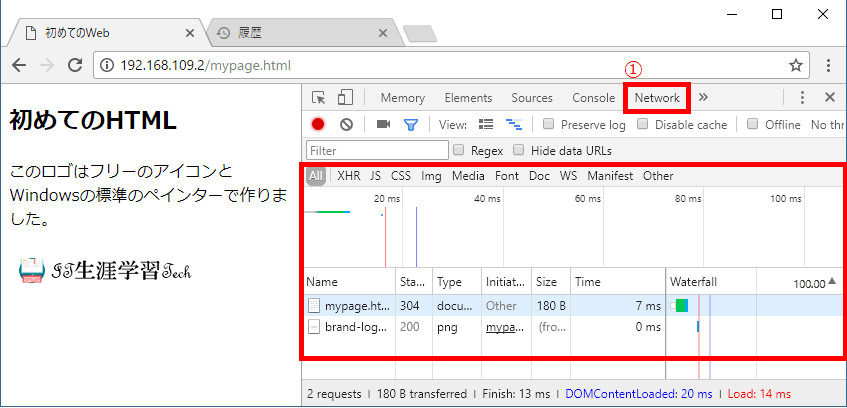Click the page icon on the 初めてのWeb tab

tap(32, 33)
